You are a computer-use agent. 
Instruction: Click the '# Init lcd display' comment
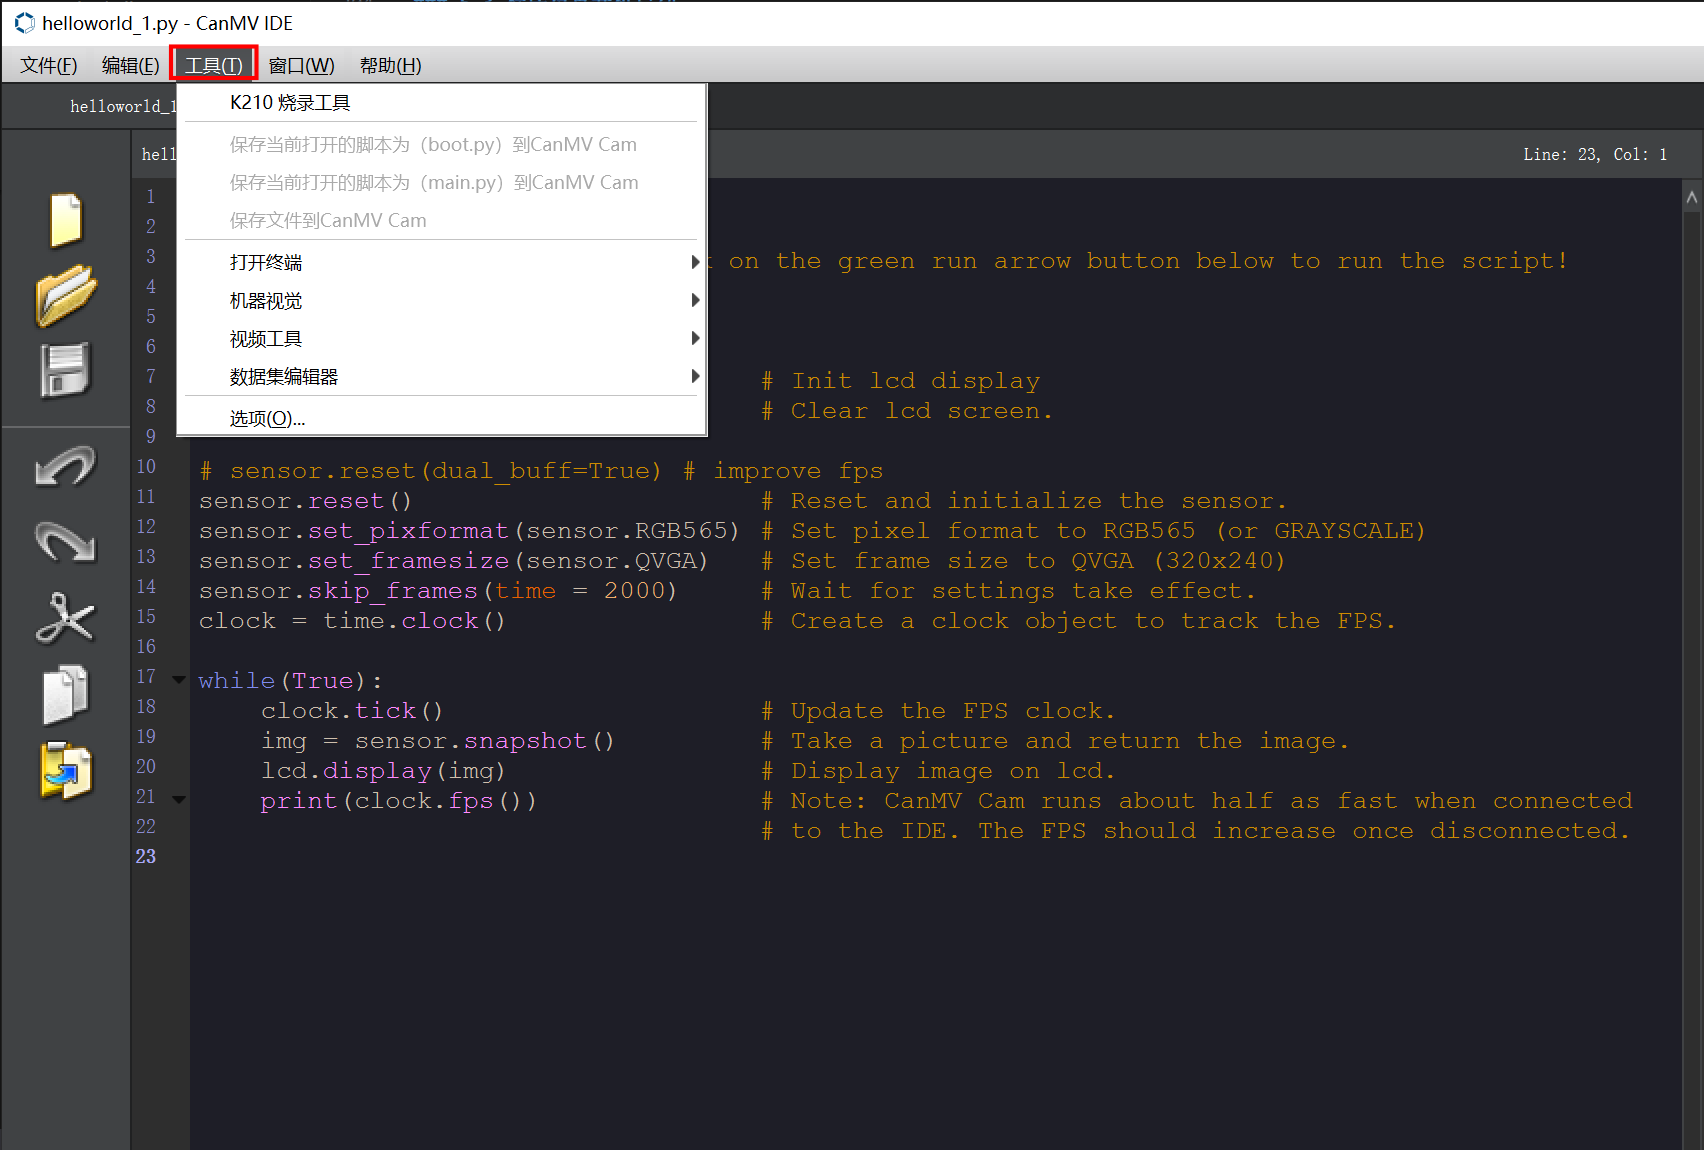900,380
